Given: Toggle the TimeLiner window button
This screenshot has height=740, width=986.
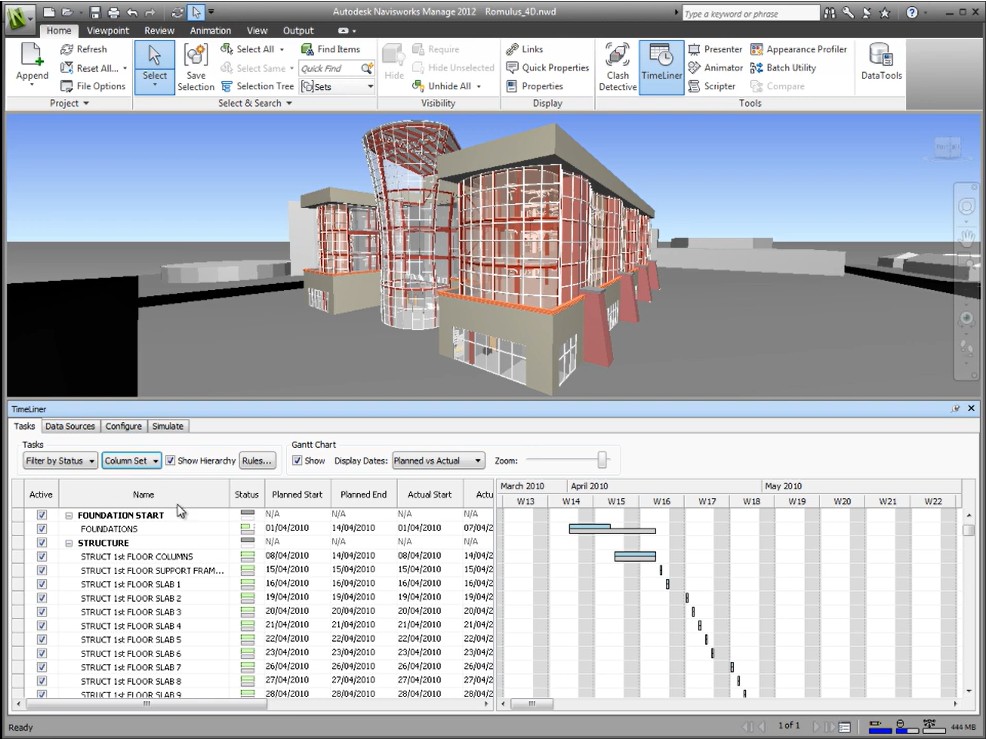Looking at the screenshot, I should pos(661,66).
